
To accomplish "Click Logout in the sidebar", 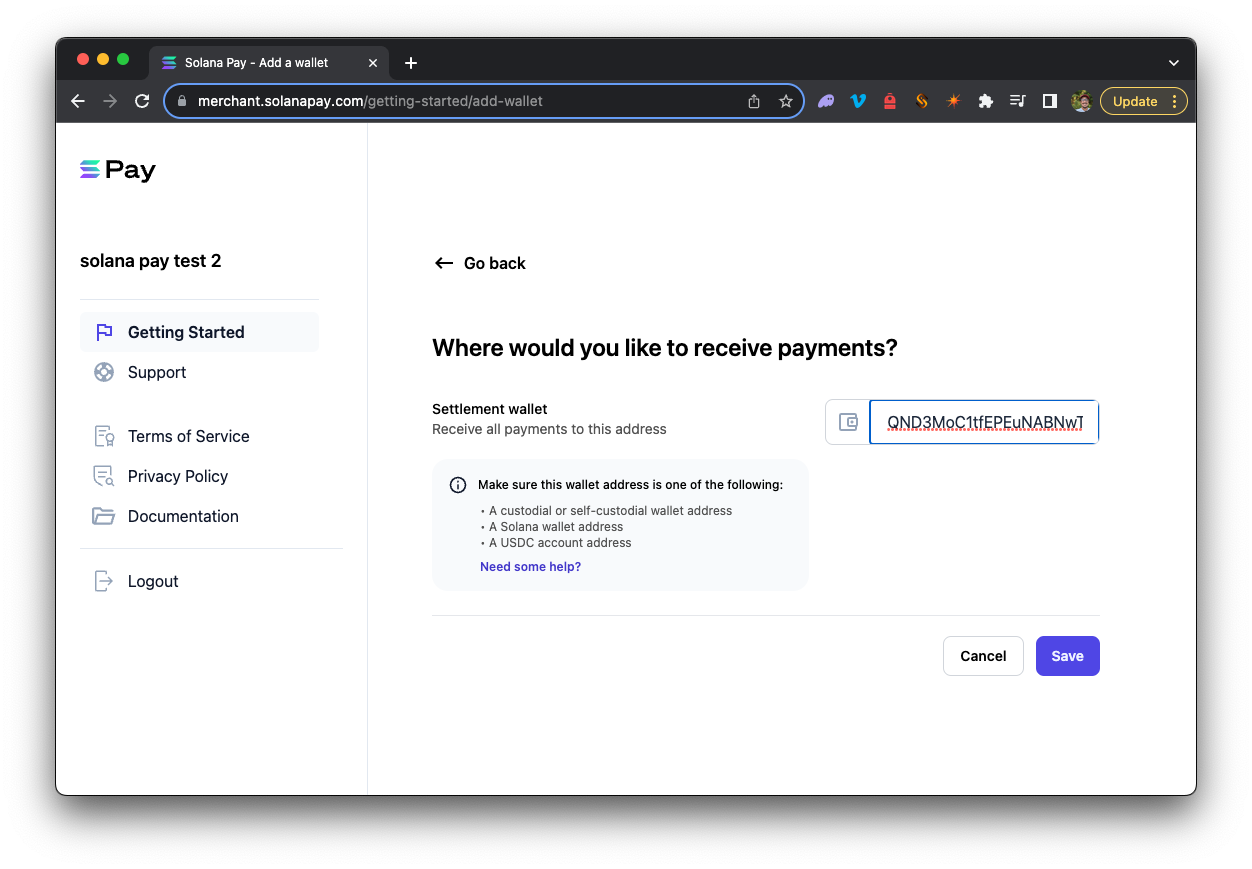I will [x=199, y=581].
